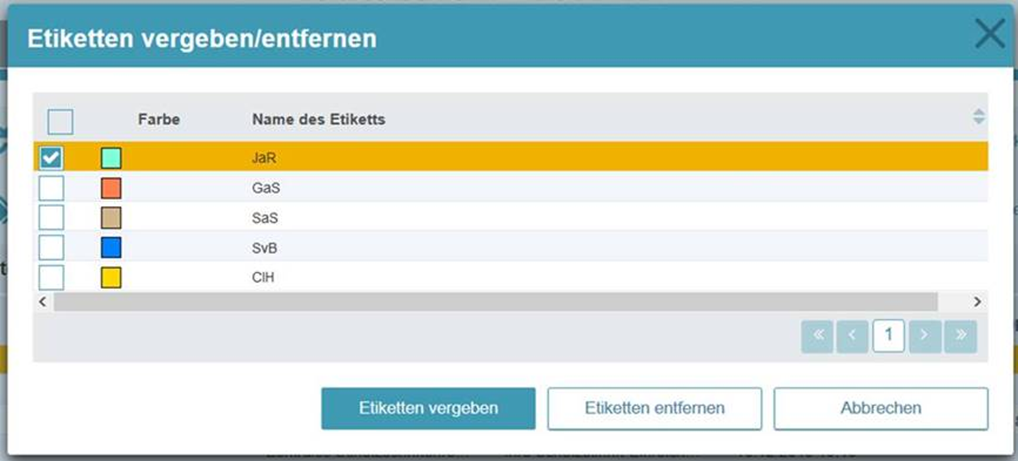Check the GaS label checkbox
The height and width of the screenshot is (461, 1018).
tap(51, 188)
